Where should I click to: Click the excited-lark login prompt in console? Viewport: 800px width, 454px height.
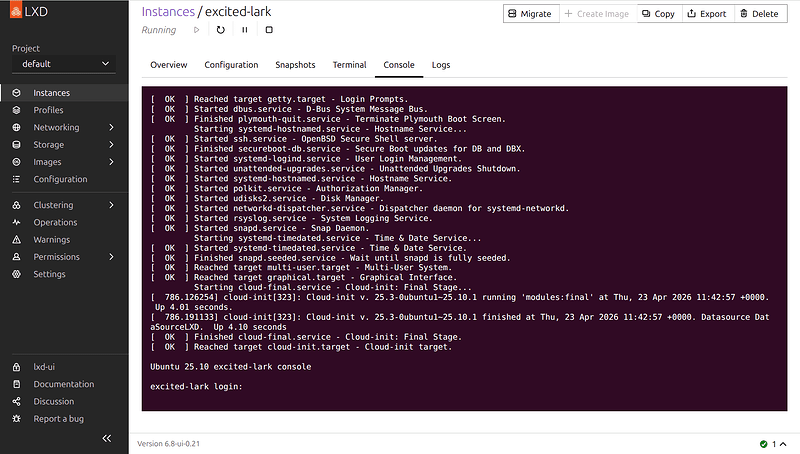[196, 387]
